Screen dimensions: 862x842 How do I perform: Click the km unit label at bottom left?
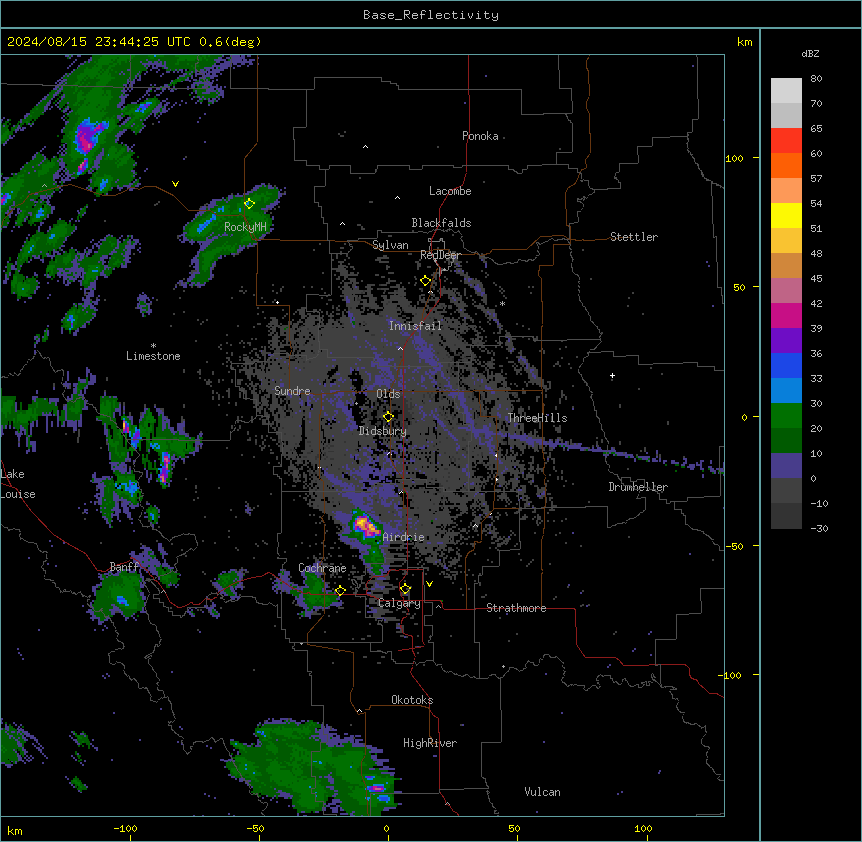tap(15, 831)
